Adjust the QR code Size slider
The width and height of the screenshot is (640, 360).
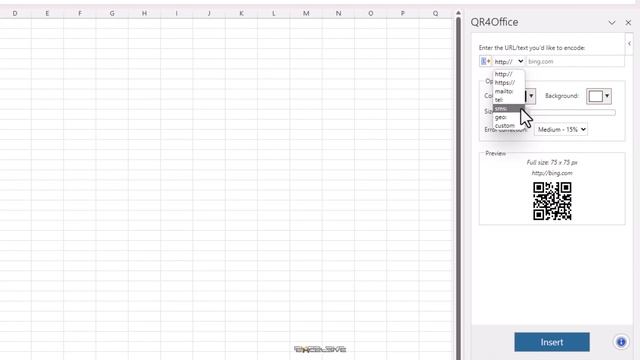pos(571,112)
